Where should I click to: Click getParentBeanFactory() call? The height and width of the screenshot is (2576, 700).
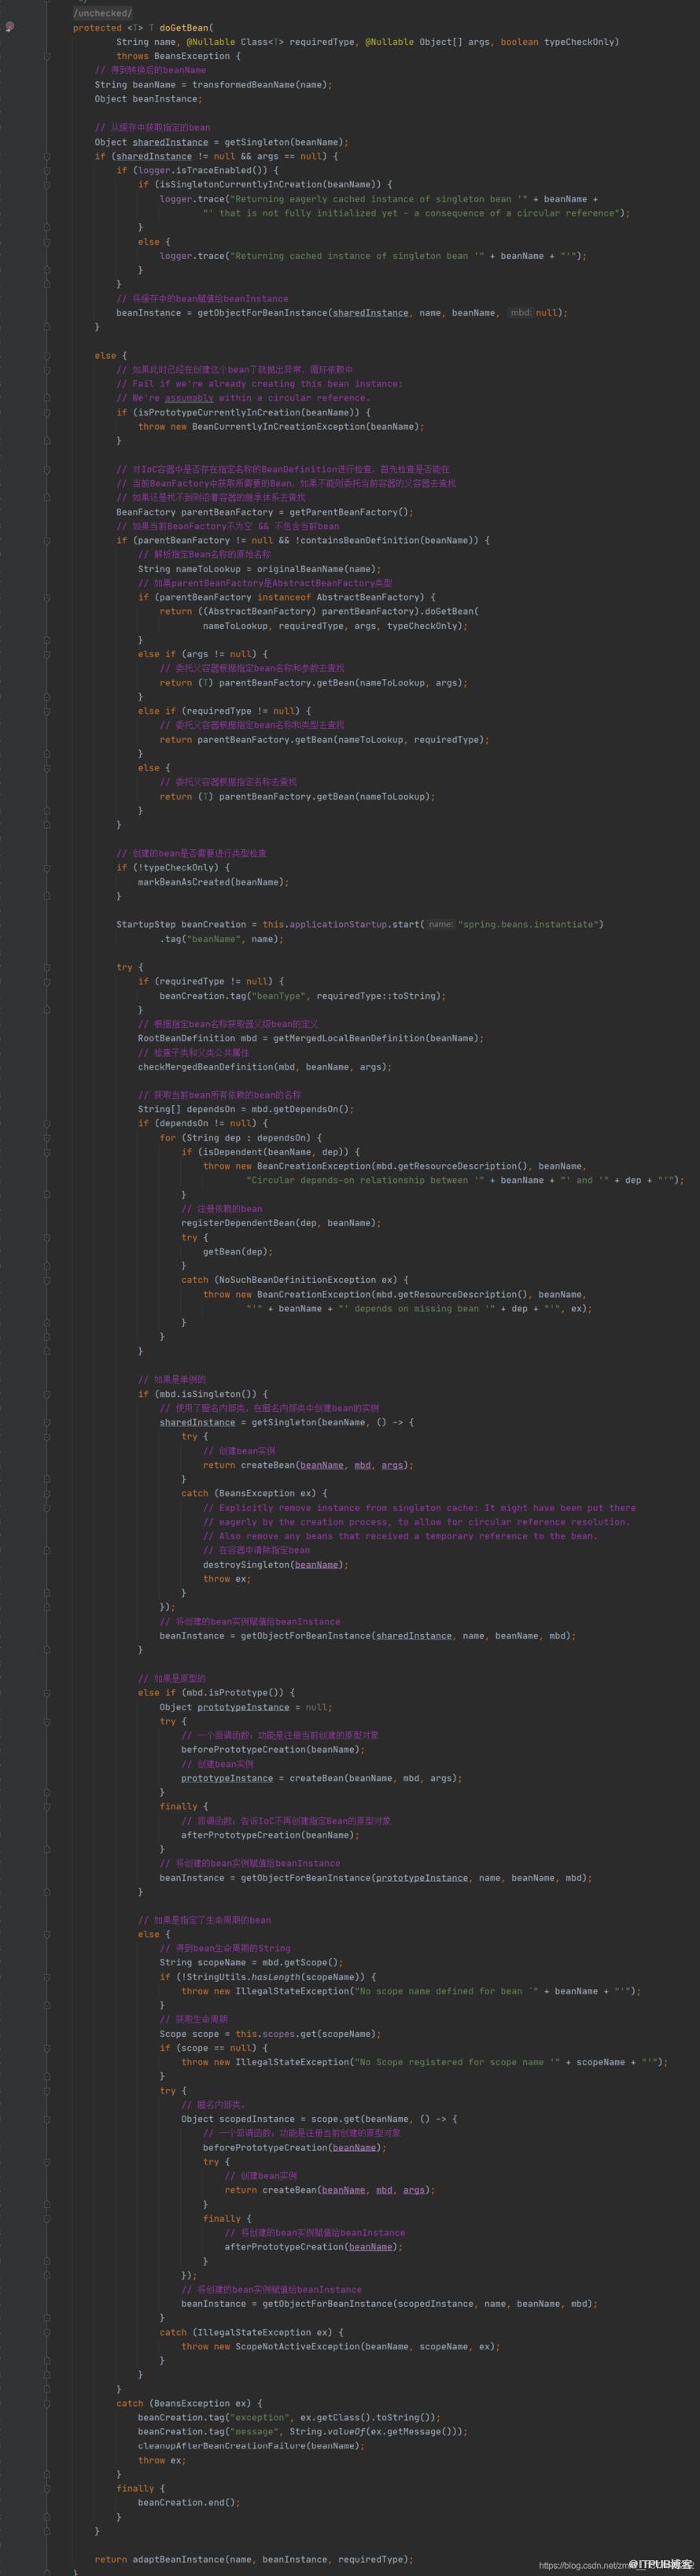click(350, 512)
